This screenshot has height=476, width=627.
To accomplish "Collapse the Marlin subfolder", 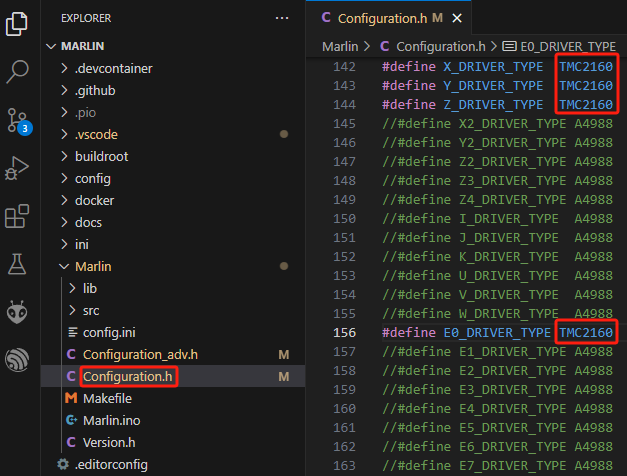I will click(x=66, y=267).
